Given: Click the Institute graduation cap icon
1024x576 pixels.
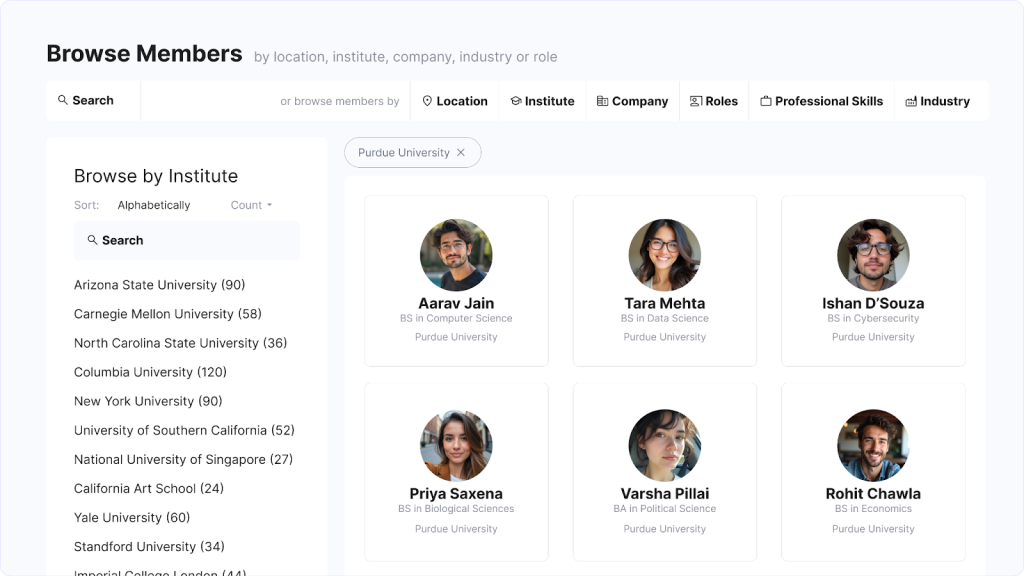Looking at the screenshot, I should [x=516, y=101].
